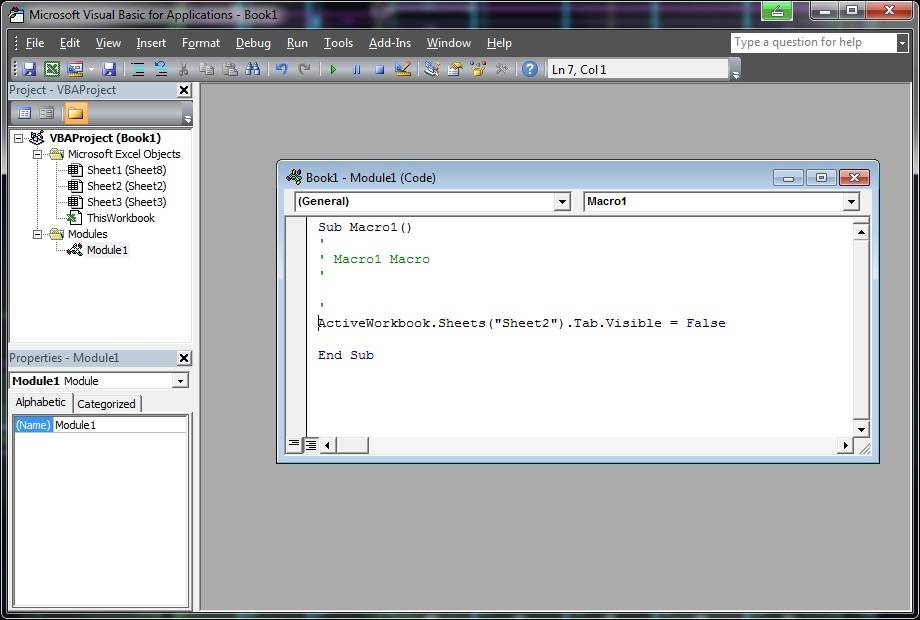Viewport: 920px width, 620px height.
Task: Click the Redo arrow icon
Action: 304,69
